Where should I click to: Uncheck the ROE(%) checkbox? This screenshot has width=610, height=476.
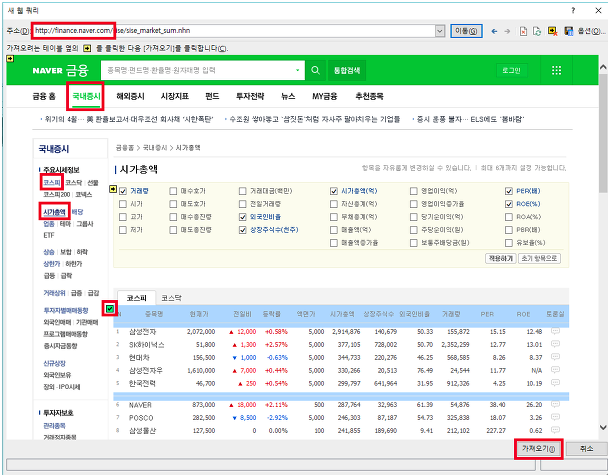508,204
